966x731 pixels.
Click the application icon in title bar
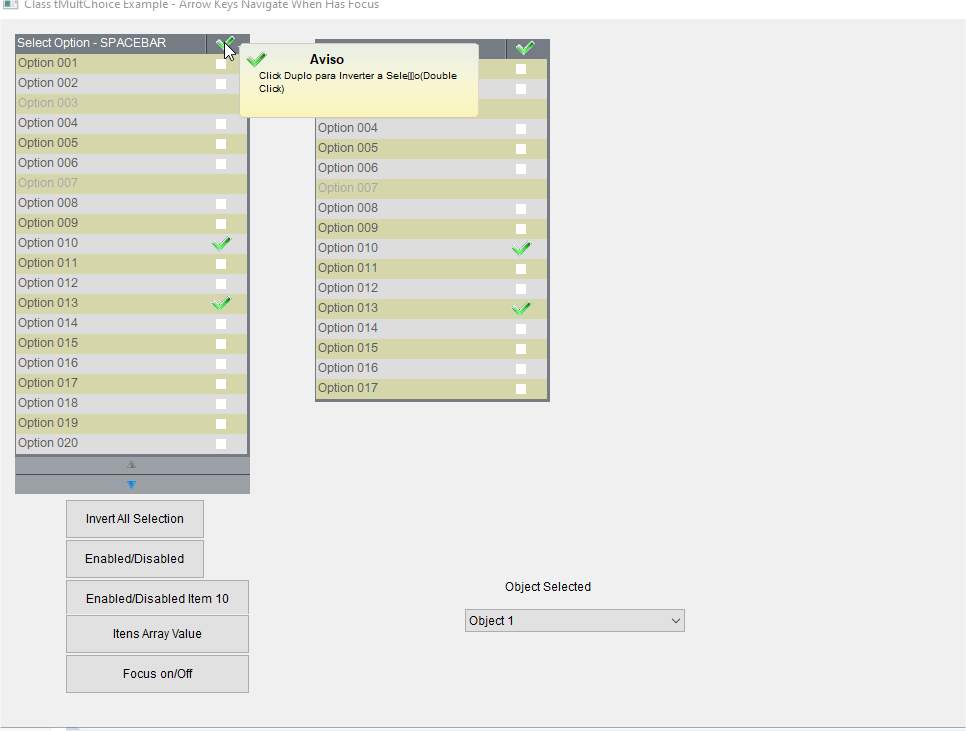(x=10, y=5)
